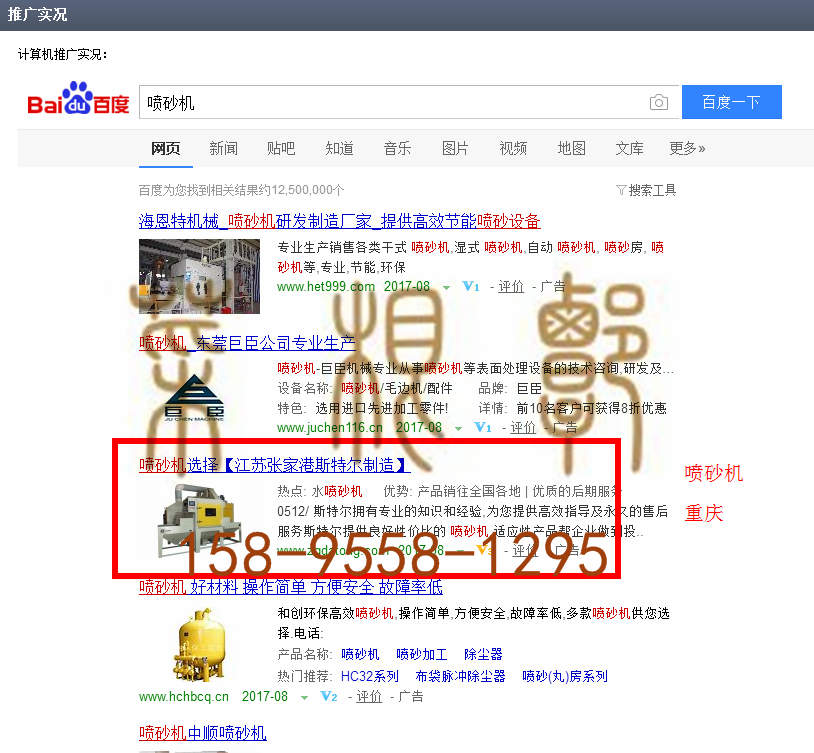Screen dimensions: 814x753
Task: Switch to the 地图 tab
Action: [572, 149]
